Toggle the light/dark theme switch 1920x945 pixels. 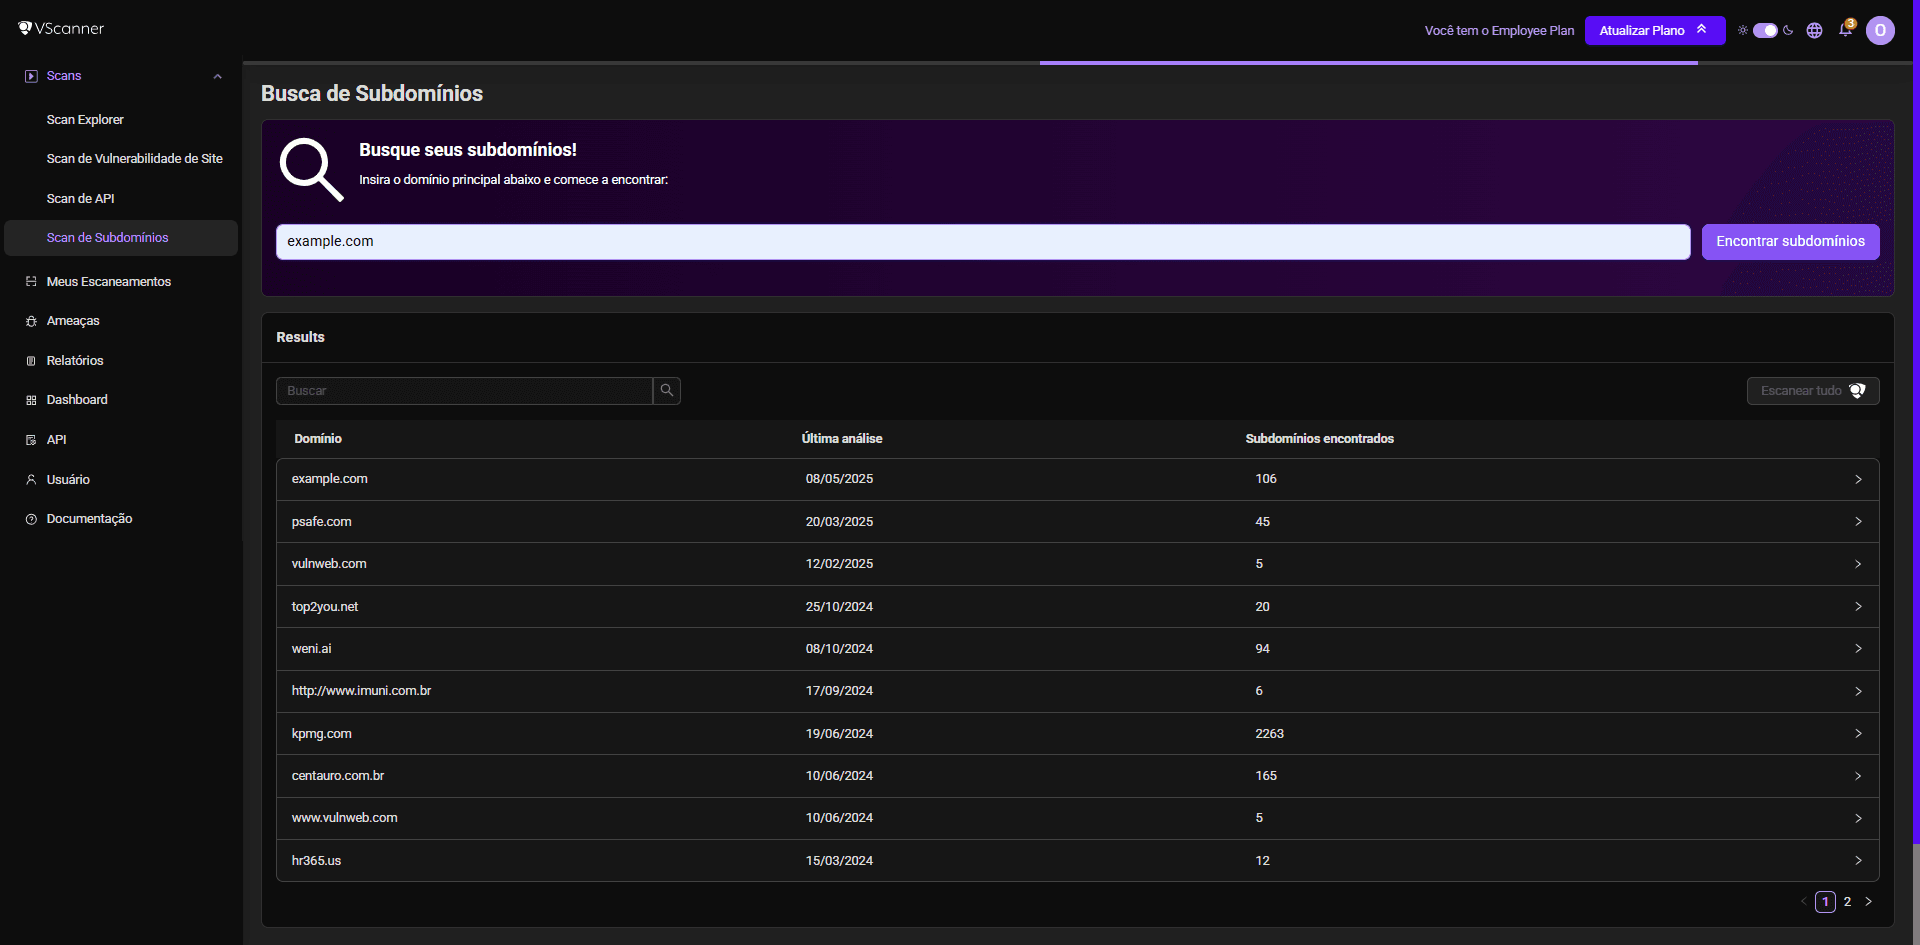[1765, 30]
